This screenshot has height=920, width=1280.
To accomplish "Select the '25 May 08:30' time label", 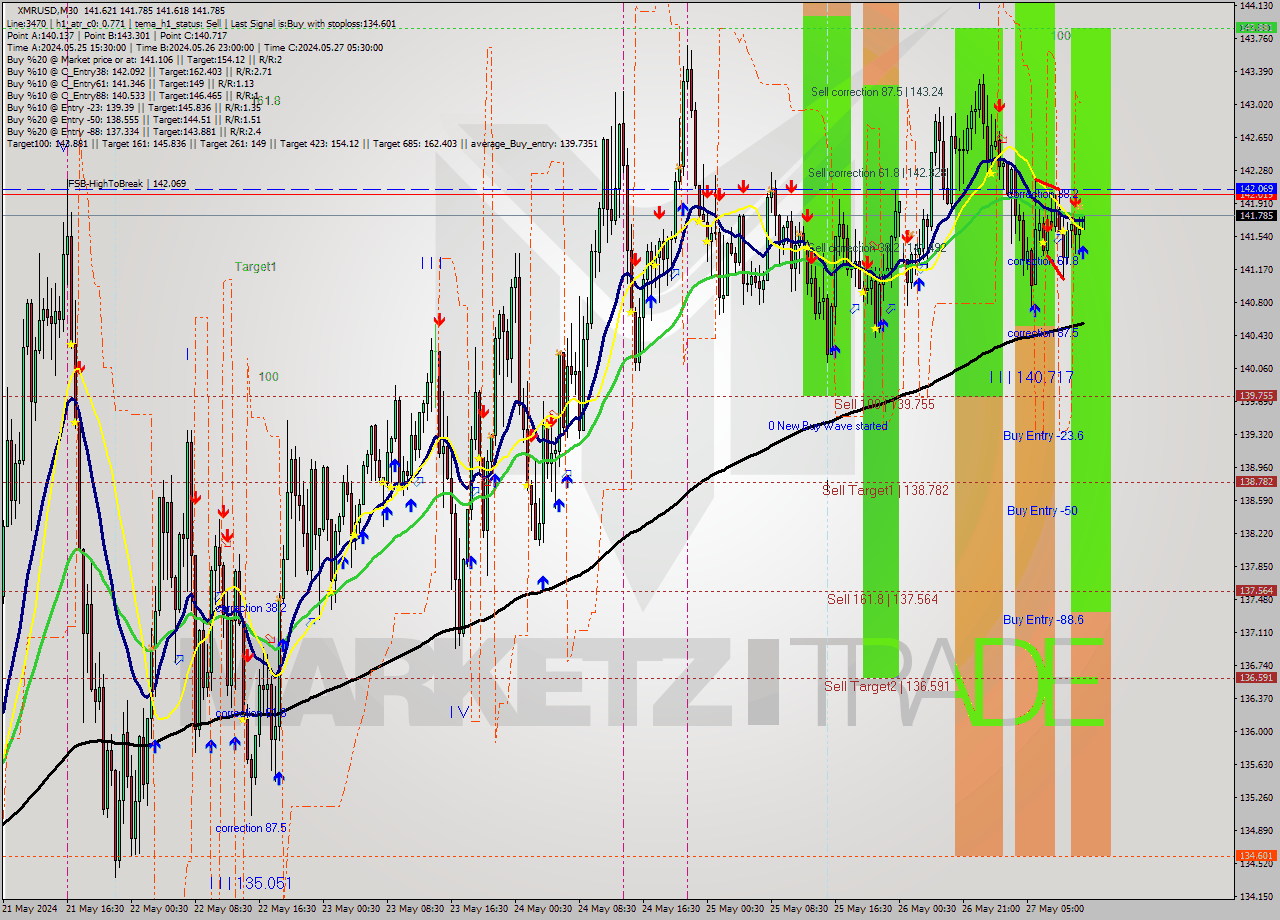I will [x=800, y=909].
